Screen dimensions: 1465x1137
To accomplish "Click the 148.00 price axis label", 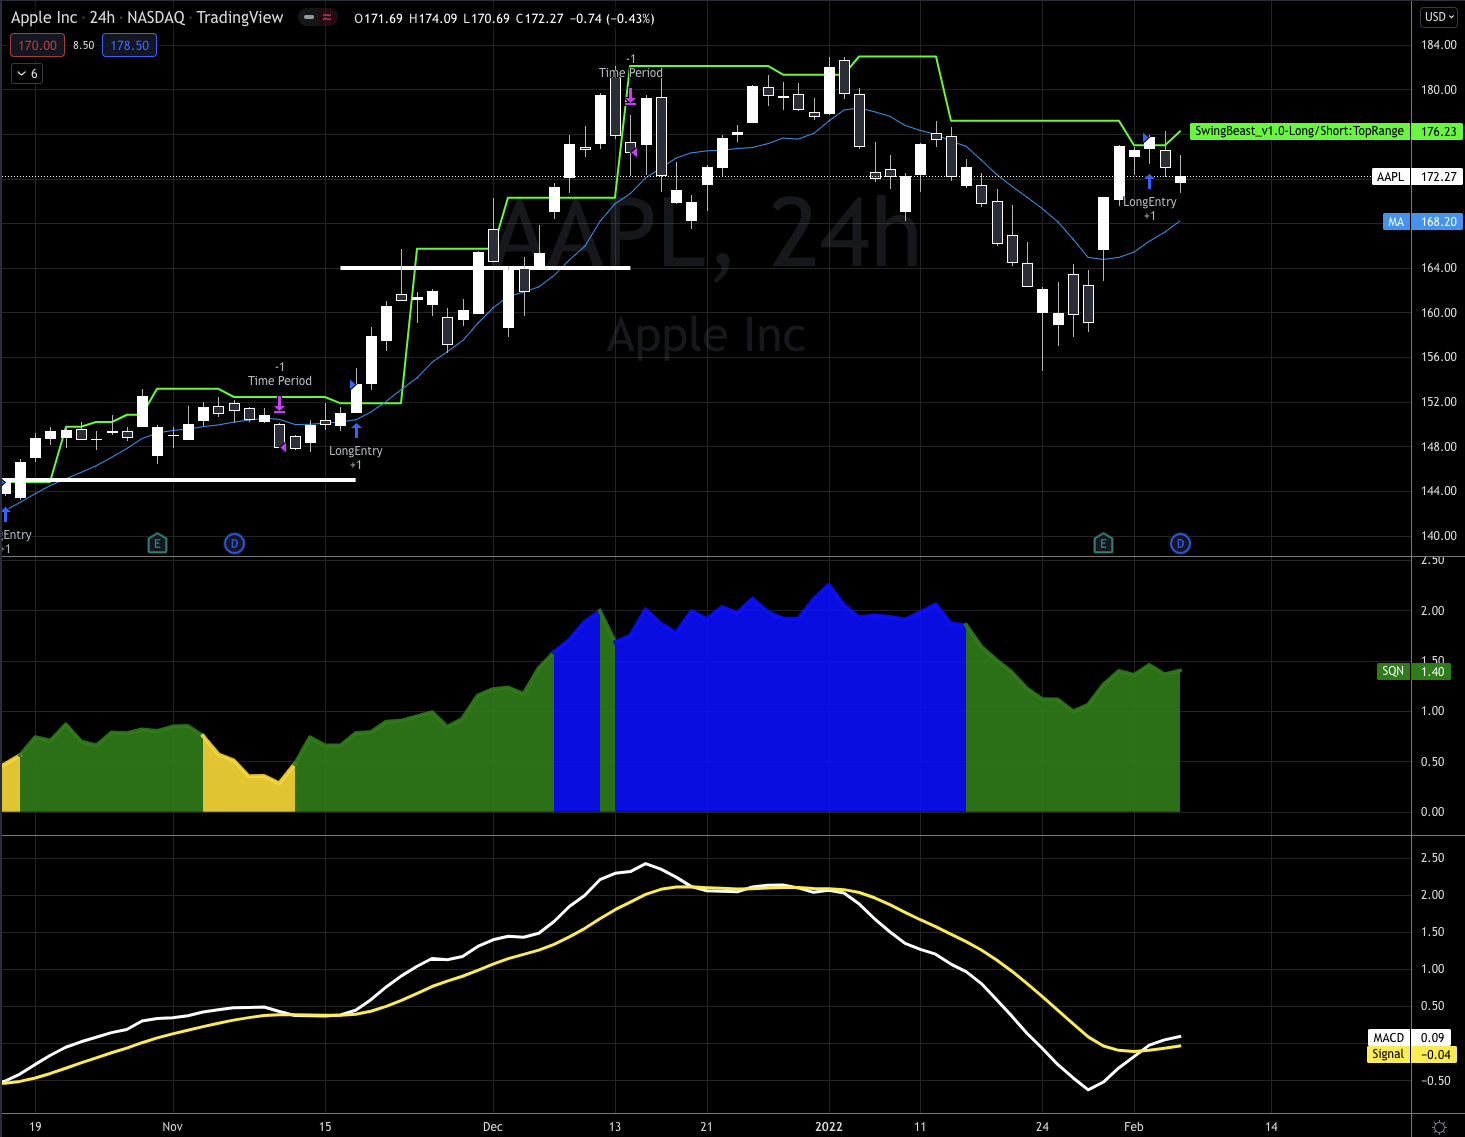I will pos(1439,447).
